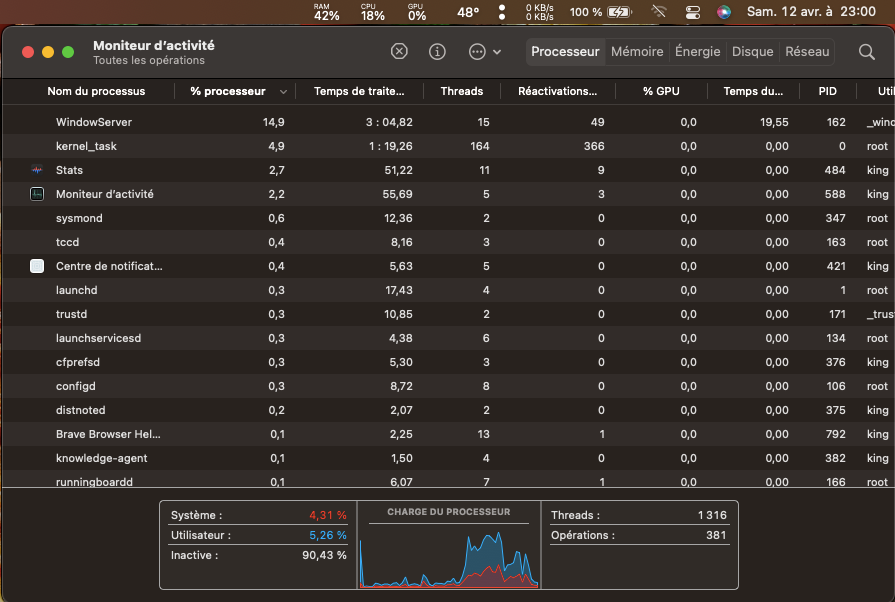Open the Disque tab
The image size is (895, 602).
click(x=752, y=52)
